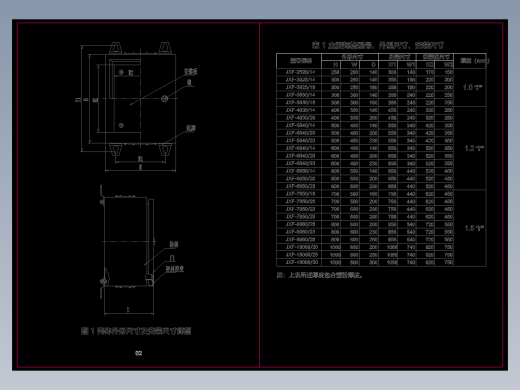The height and width of the screenshot is (390, 520).
Task: Select the last JXF-10080/30 row in the table
Action: tap(365, 262)
